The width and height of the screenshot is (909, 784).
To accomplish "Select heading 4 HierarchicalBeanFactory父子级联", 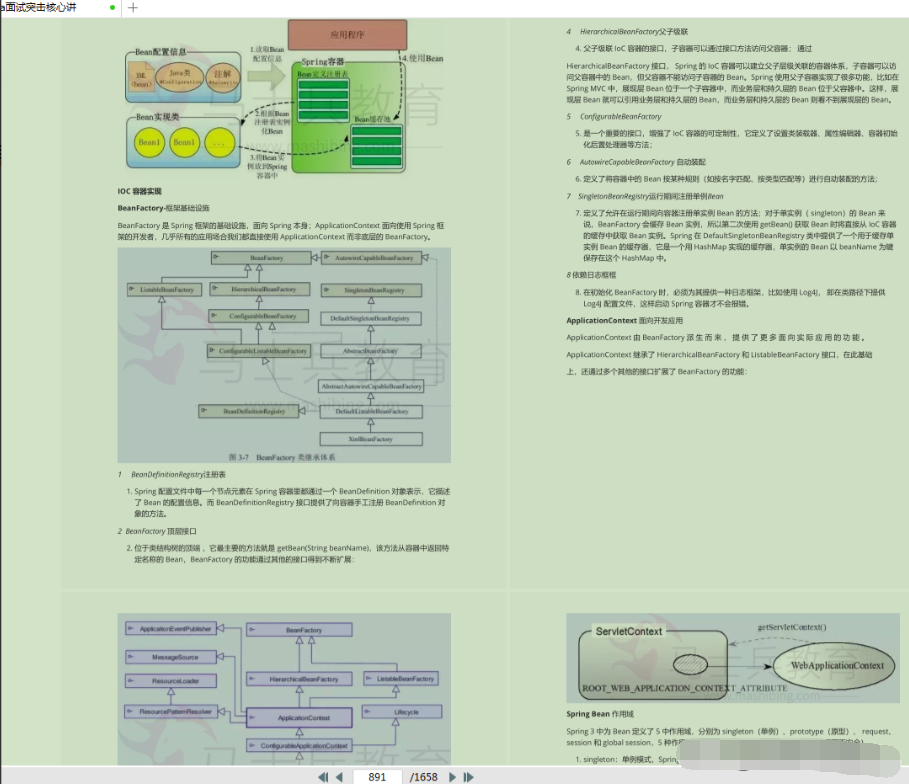I will click(627, 32).
